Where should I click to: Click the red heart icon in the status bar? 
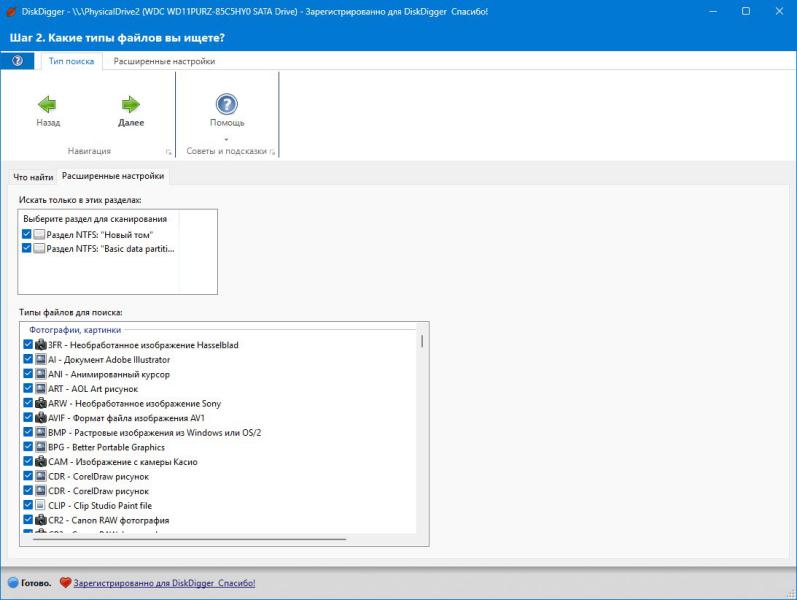pos(65,582)
